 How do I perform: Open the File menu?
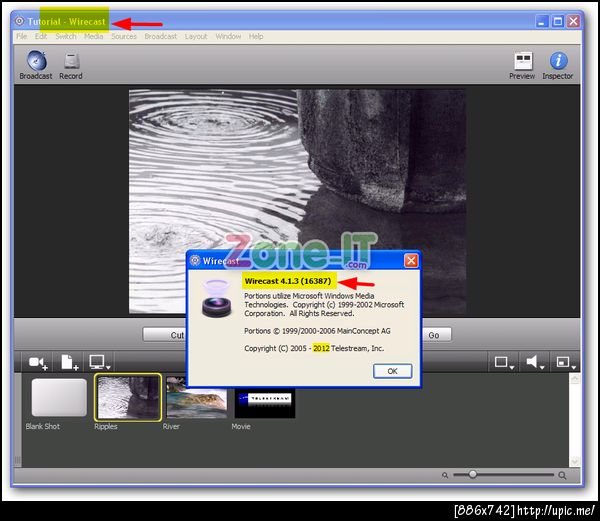(21, 36)
